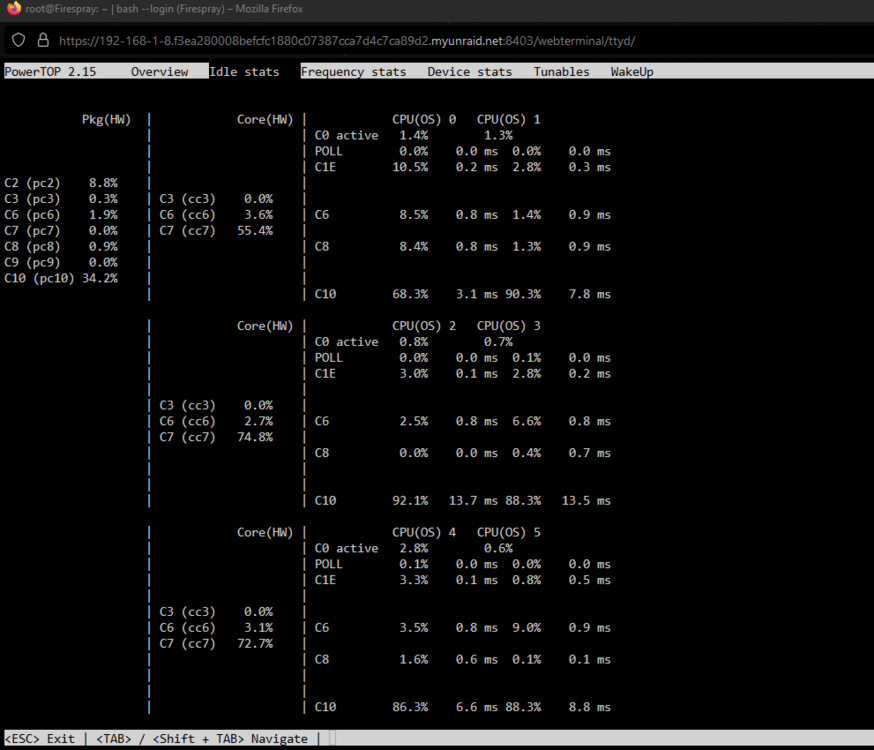Open the WakeUp tab

(632, 71)
